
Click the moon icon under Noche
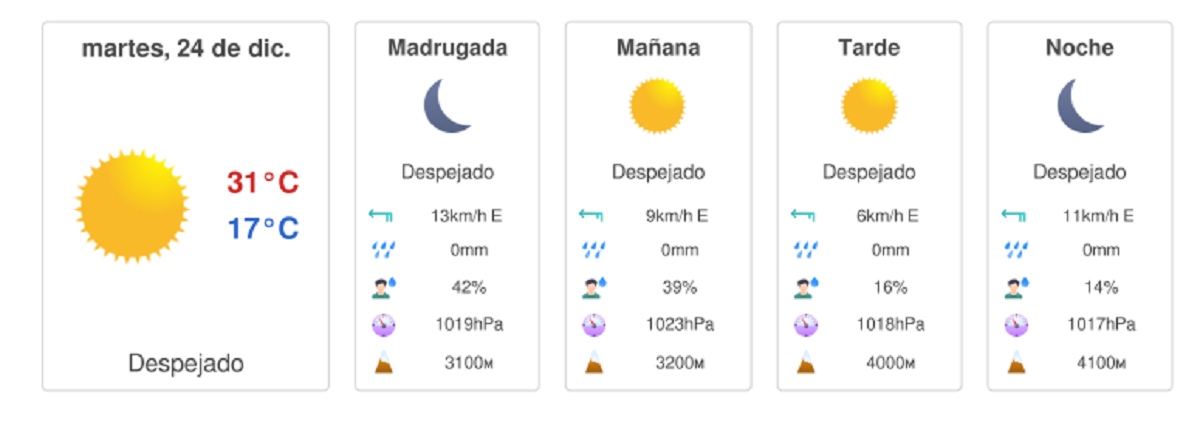(x=1080, y=105)
